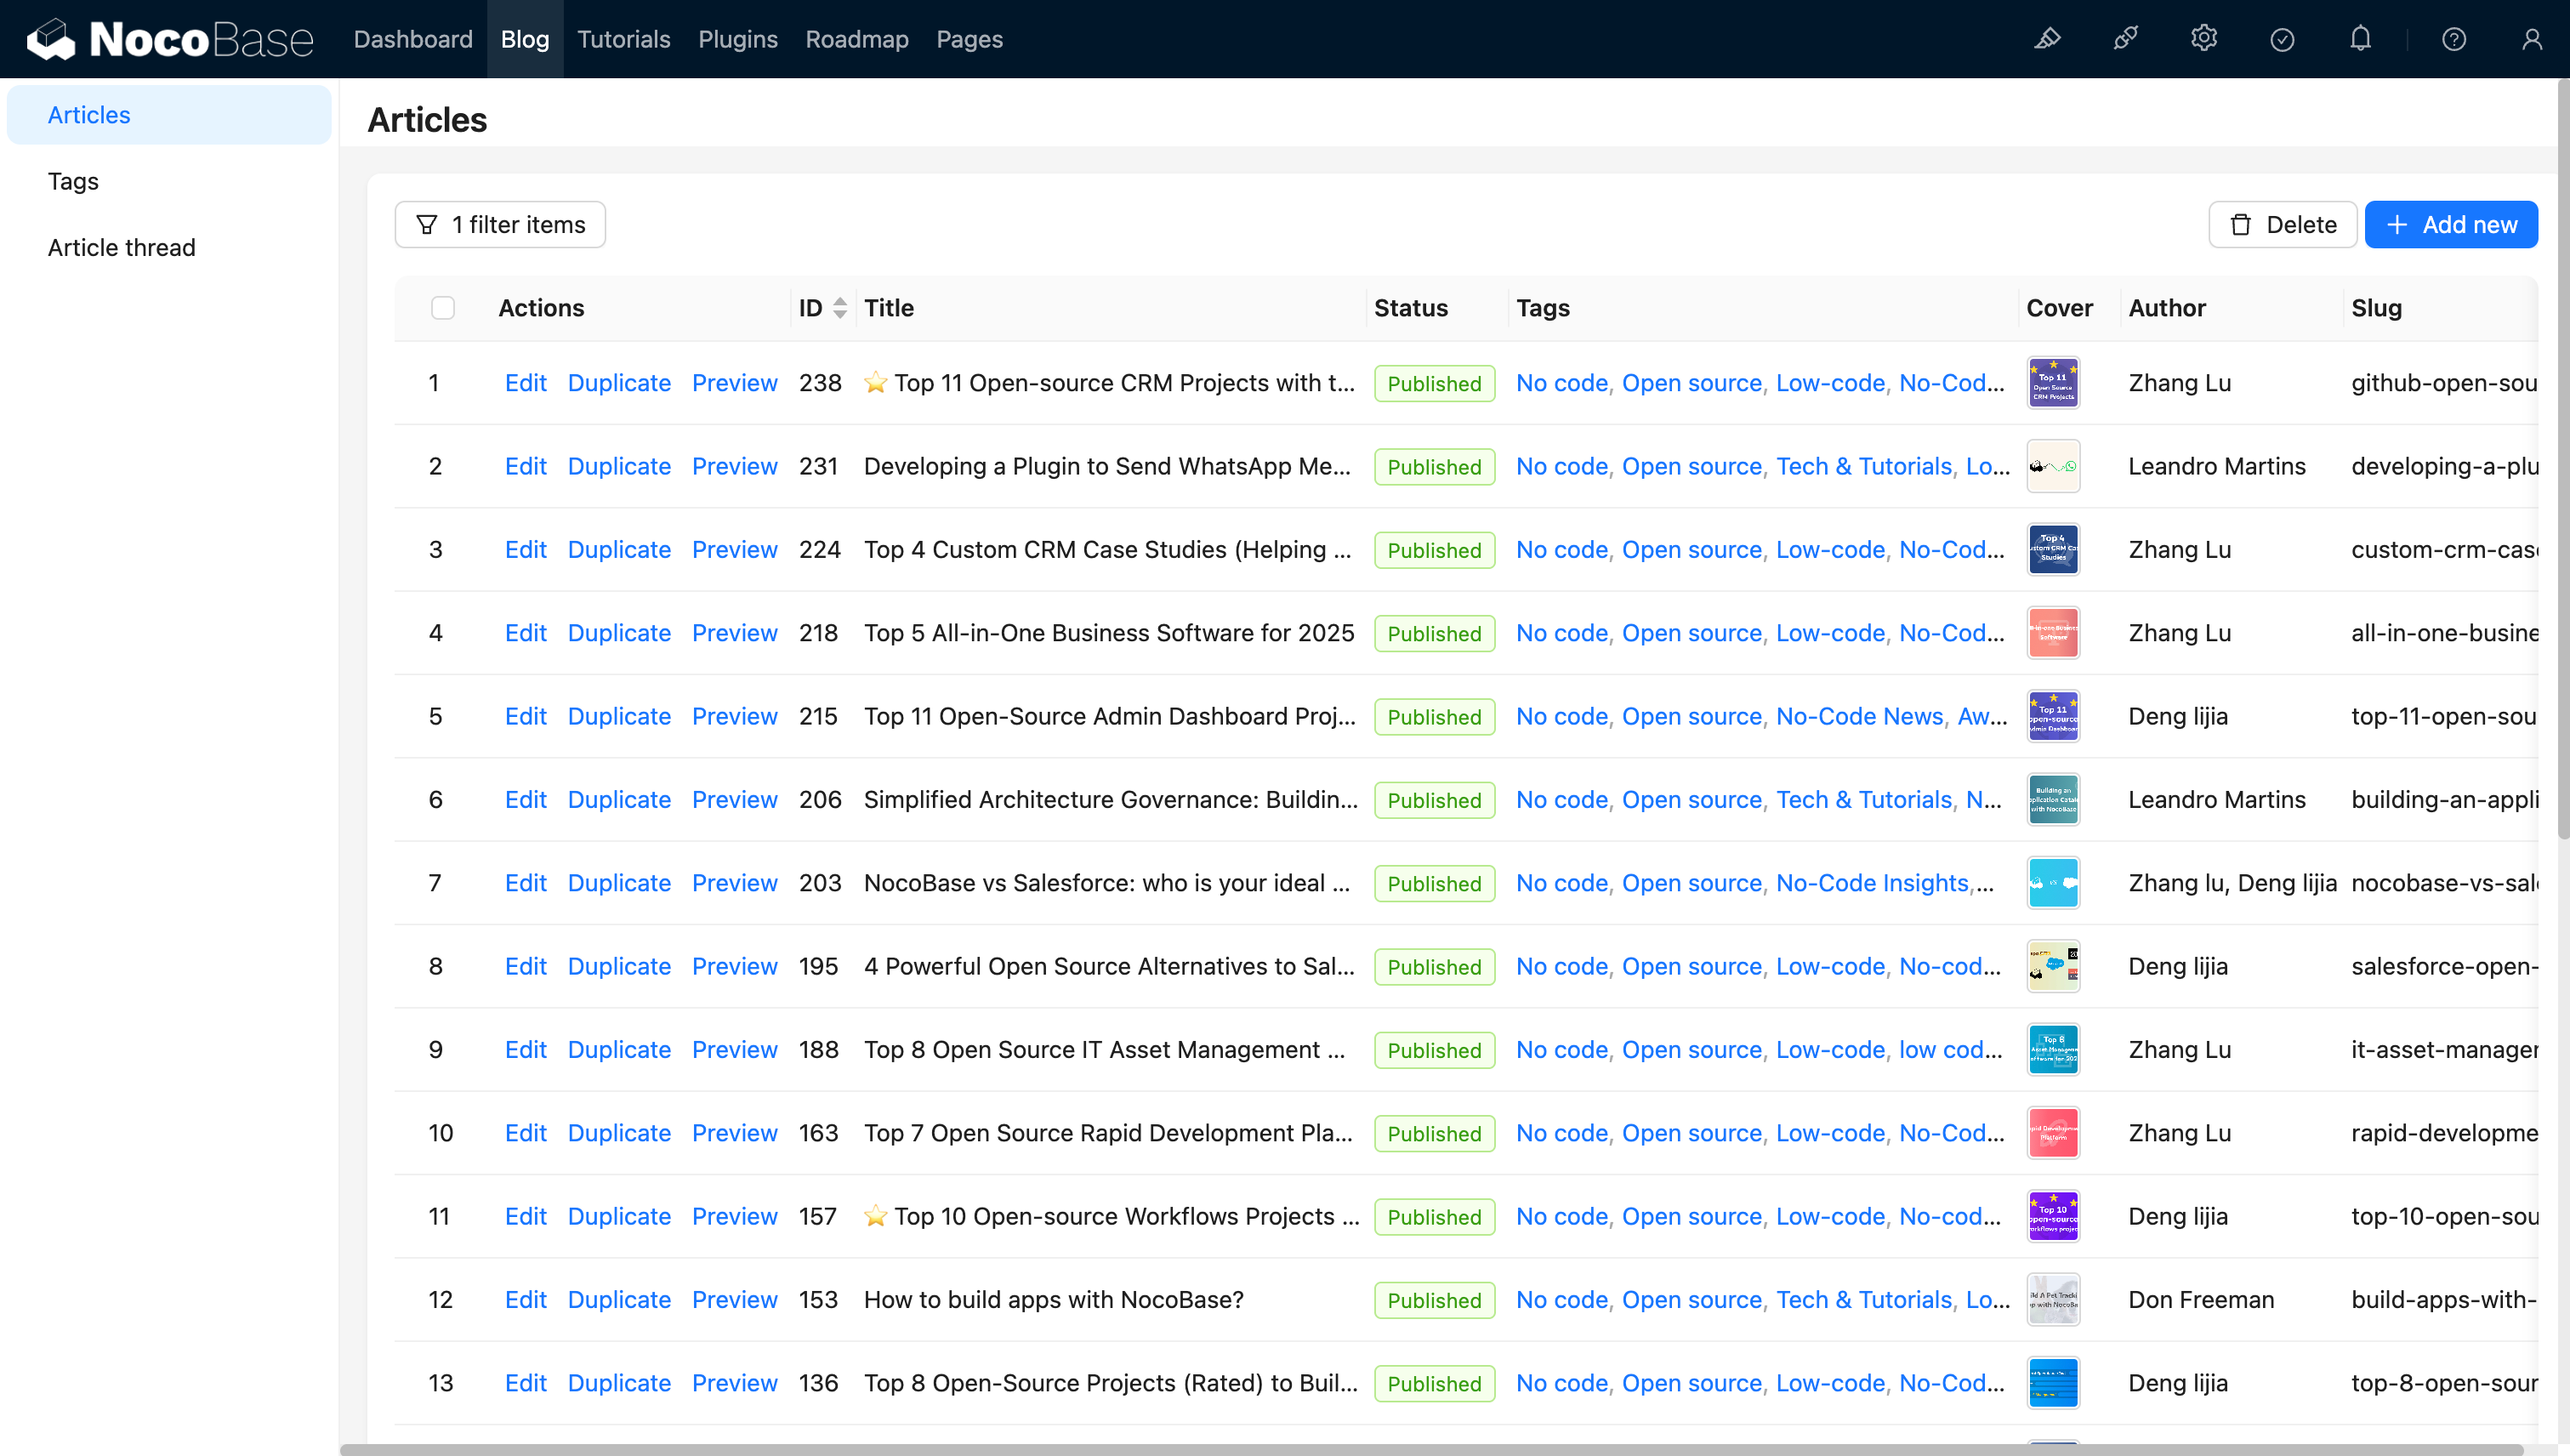2570x1456 pixels.
Task: Open the notifications bell icon
Action: pos(2360,39)
